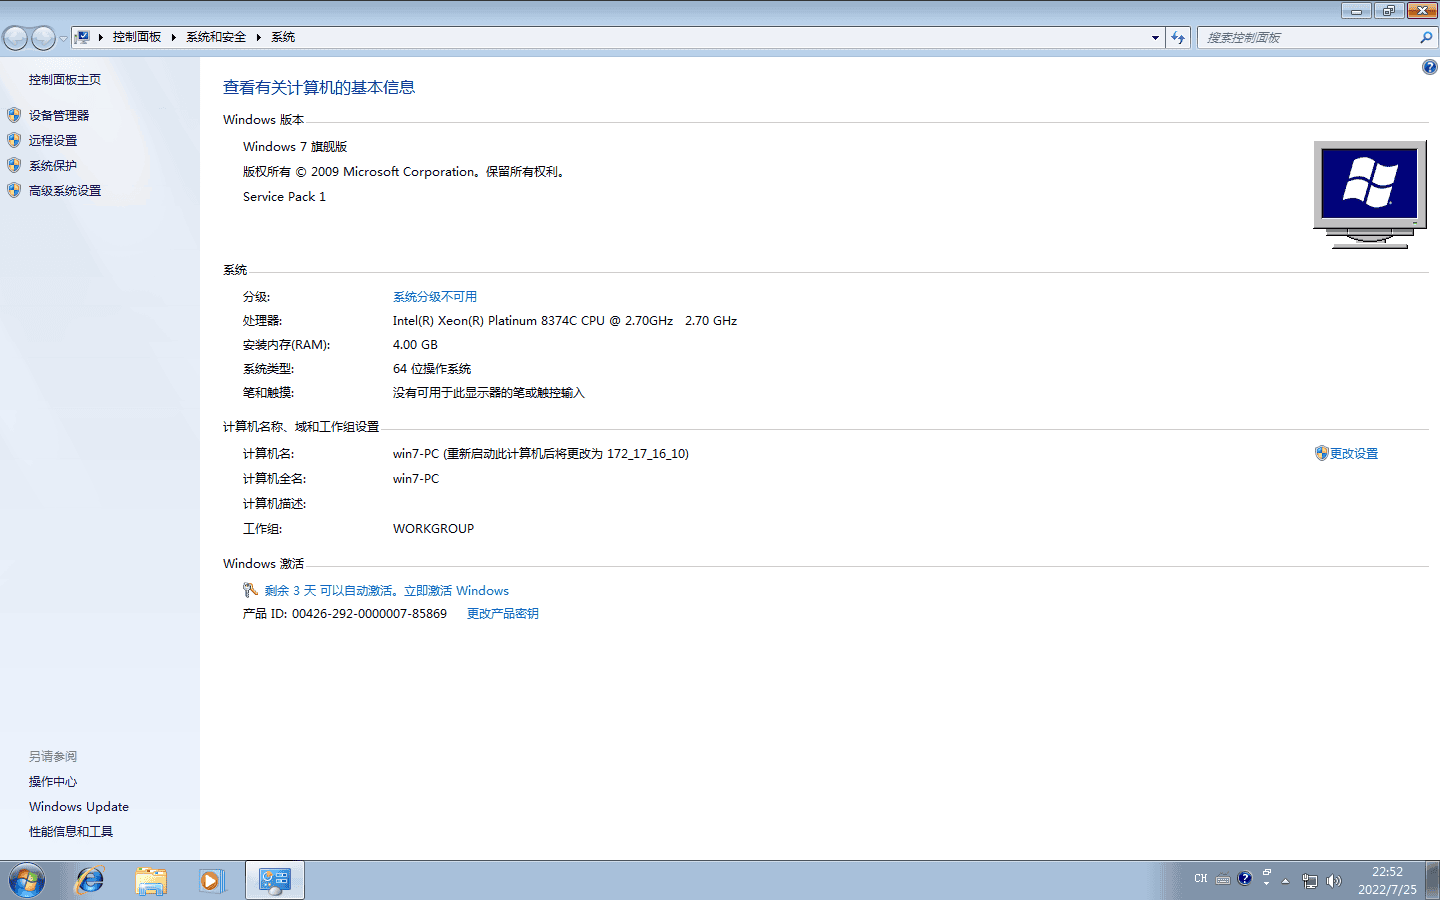The width and height of the screenshot is (1440, 900).
Task: Open the recent pages dropdown beside Forward
Action: 64,38
